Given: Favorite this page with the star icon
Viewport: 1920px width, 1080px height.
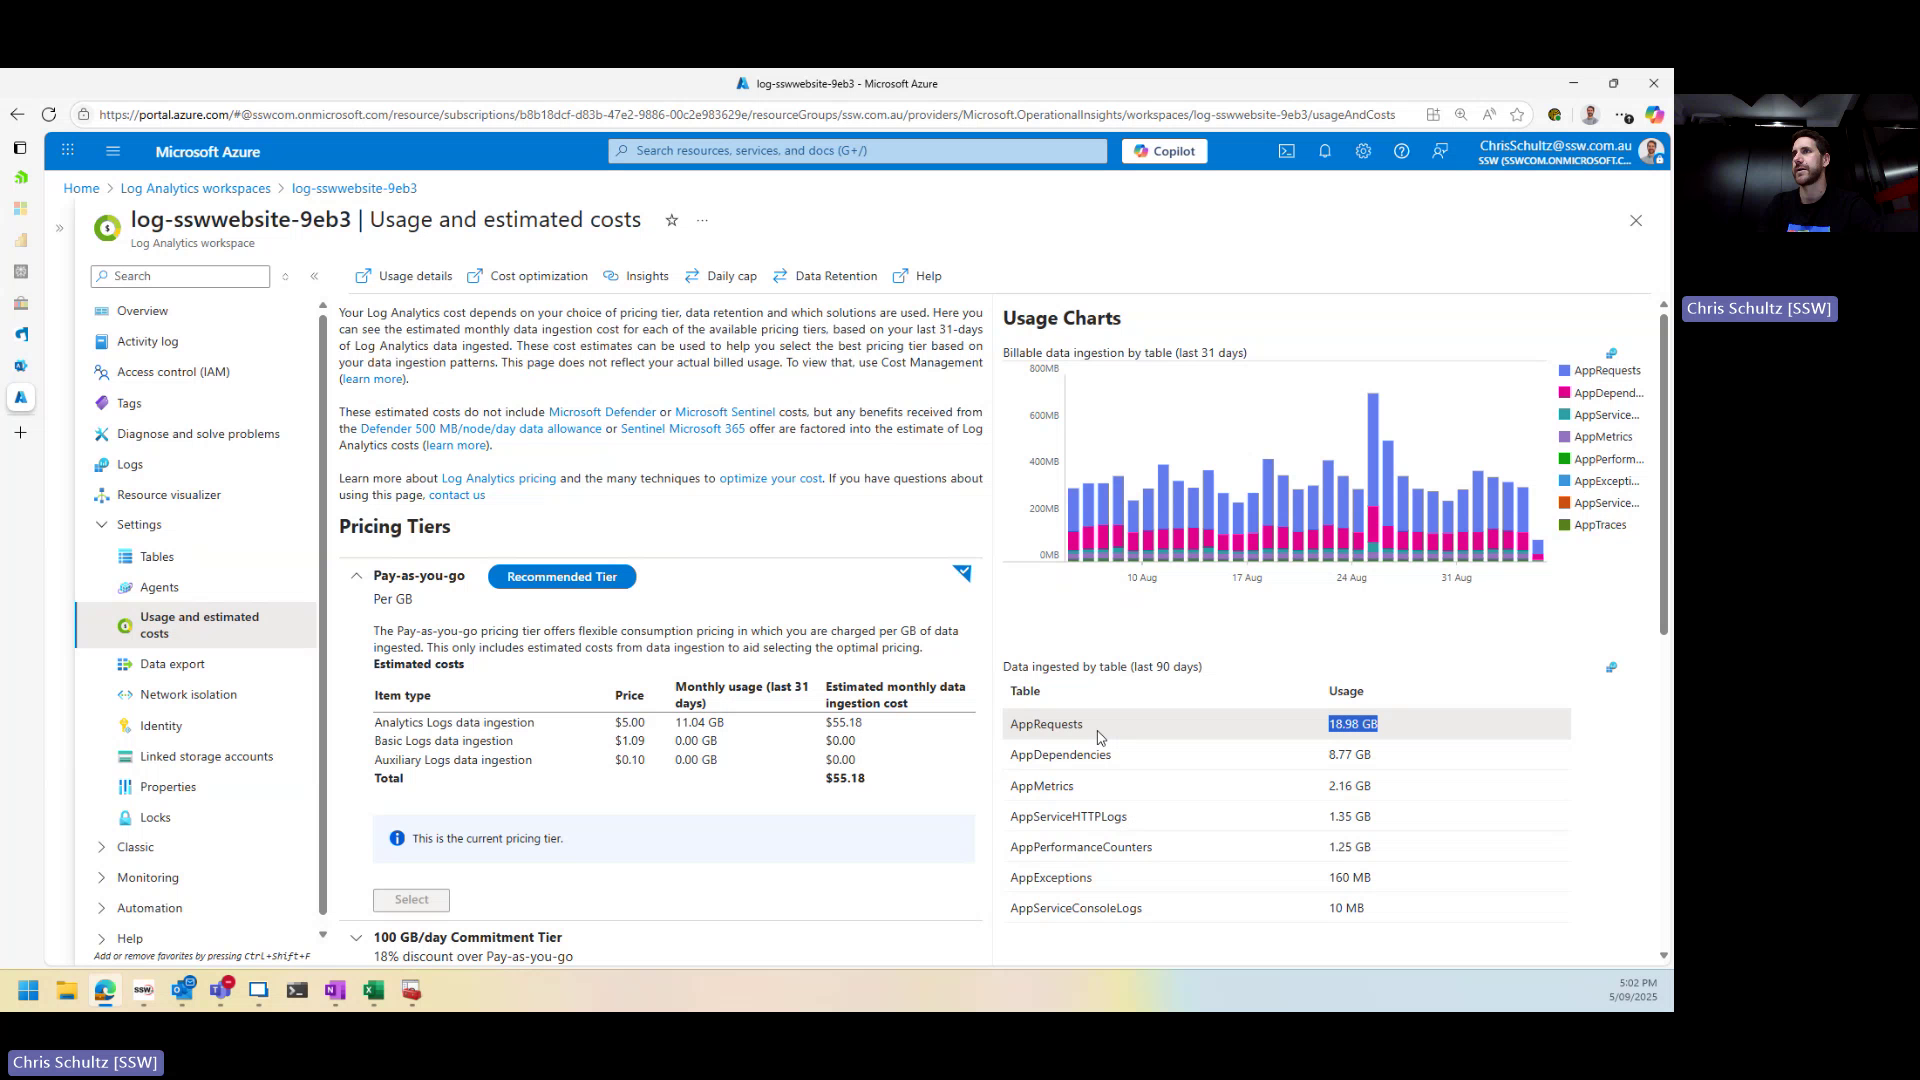Looking at the screenshot, I should point(672,220).
